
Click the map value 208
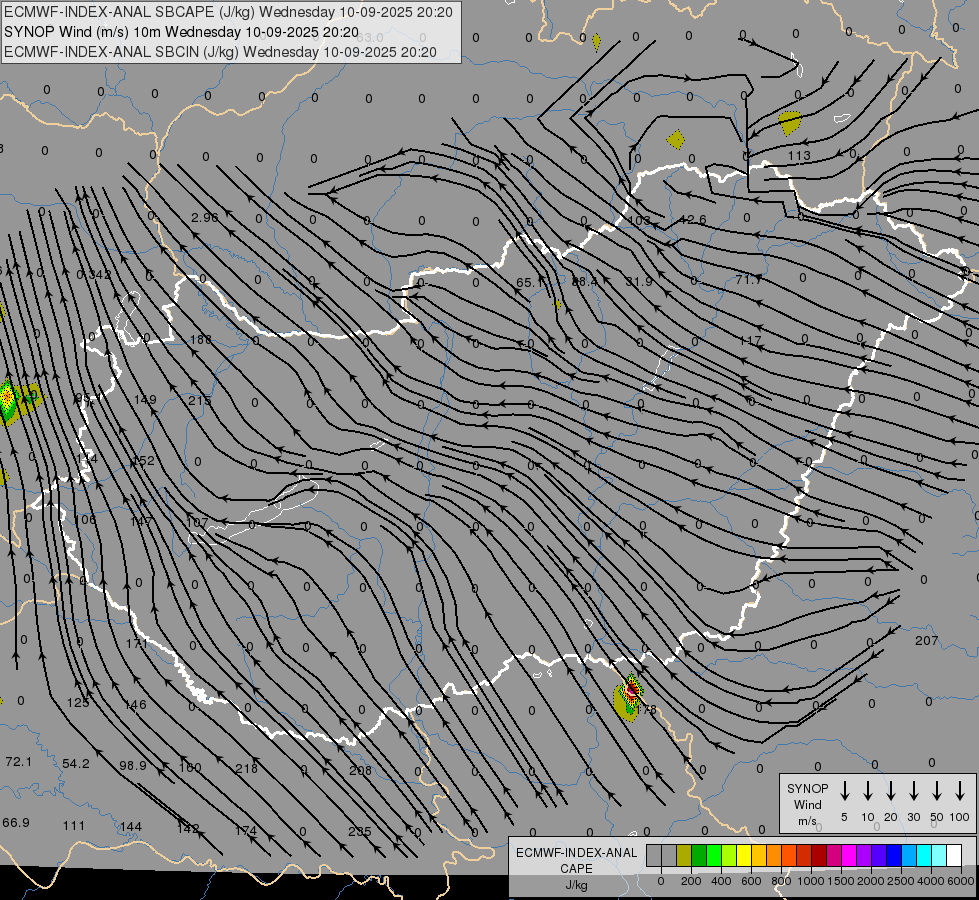[x=360, y=771]
